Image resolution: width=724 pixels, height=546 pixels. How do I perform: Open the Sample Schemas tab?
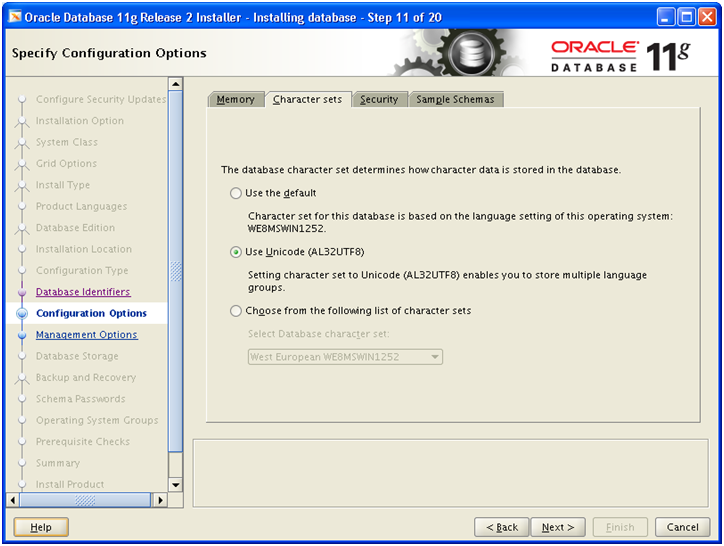[x=455, y=99]
